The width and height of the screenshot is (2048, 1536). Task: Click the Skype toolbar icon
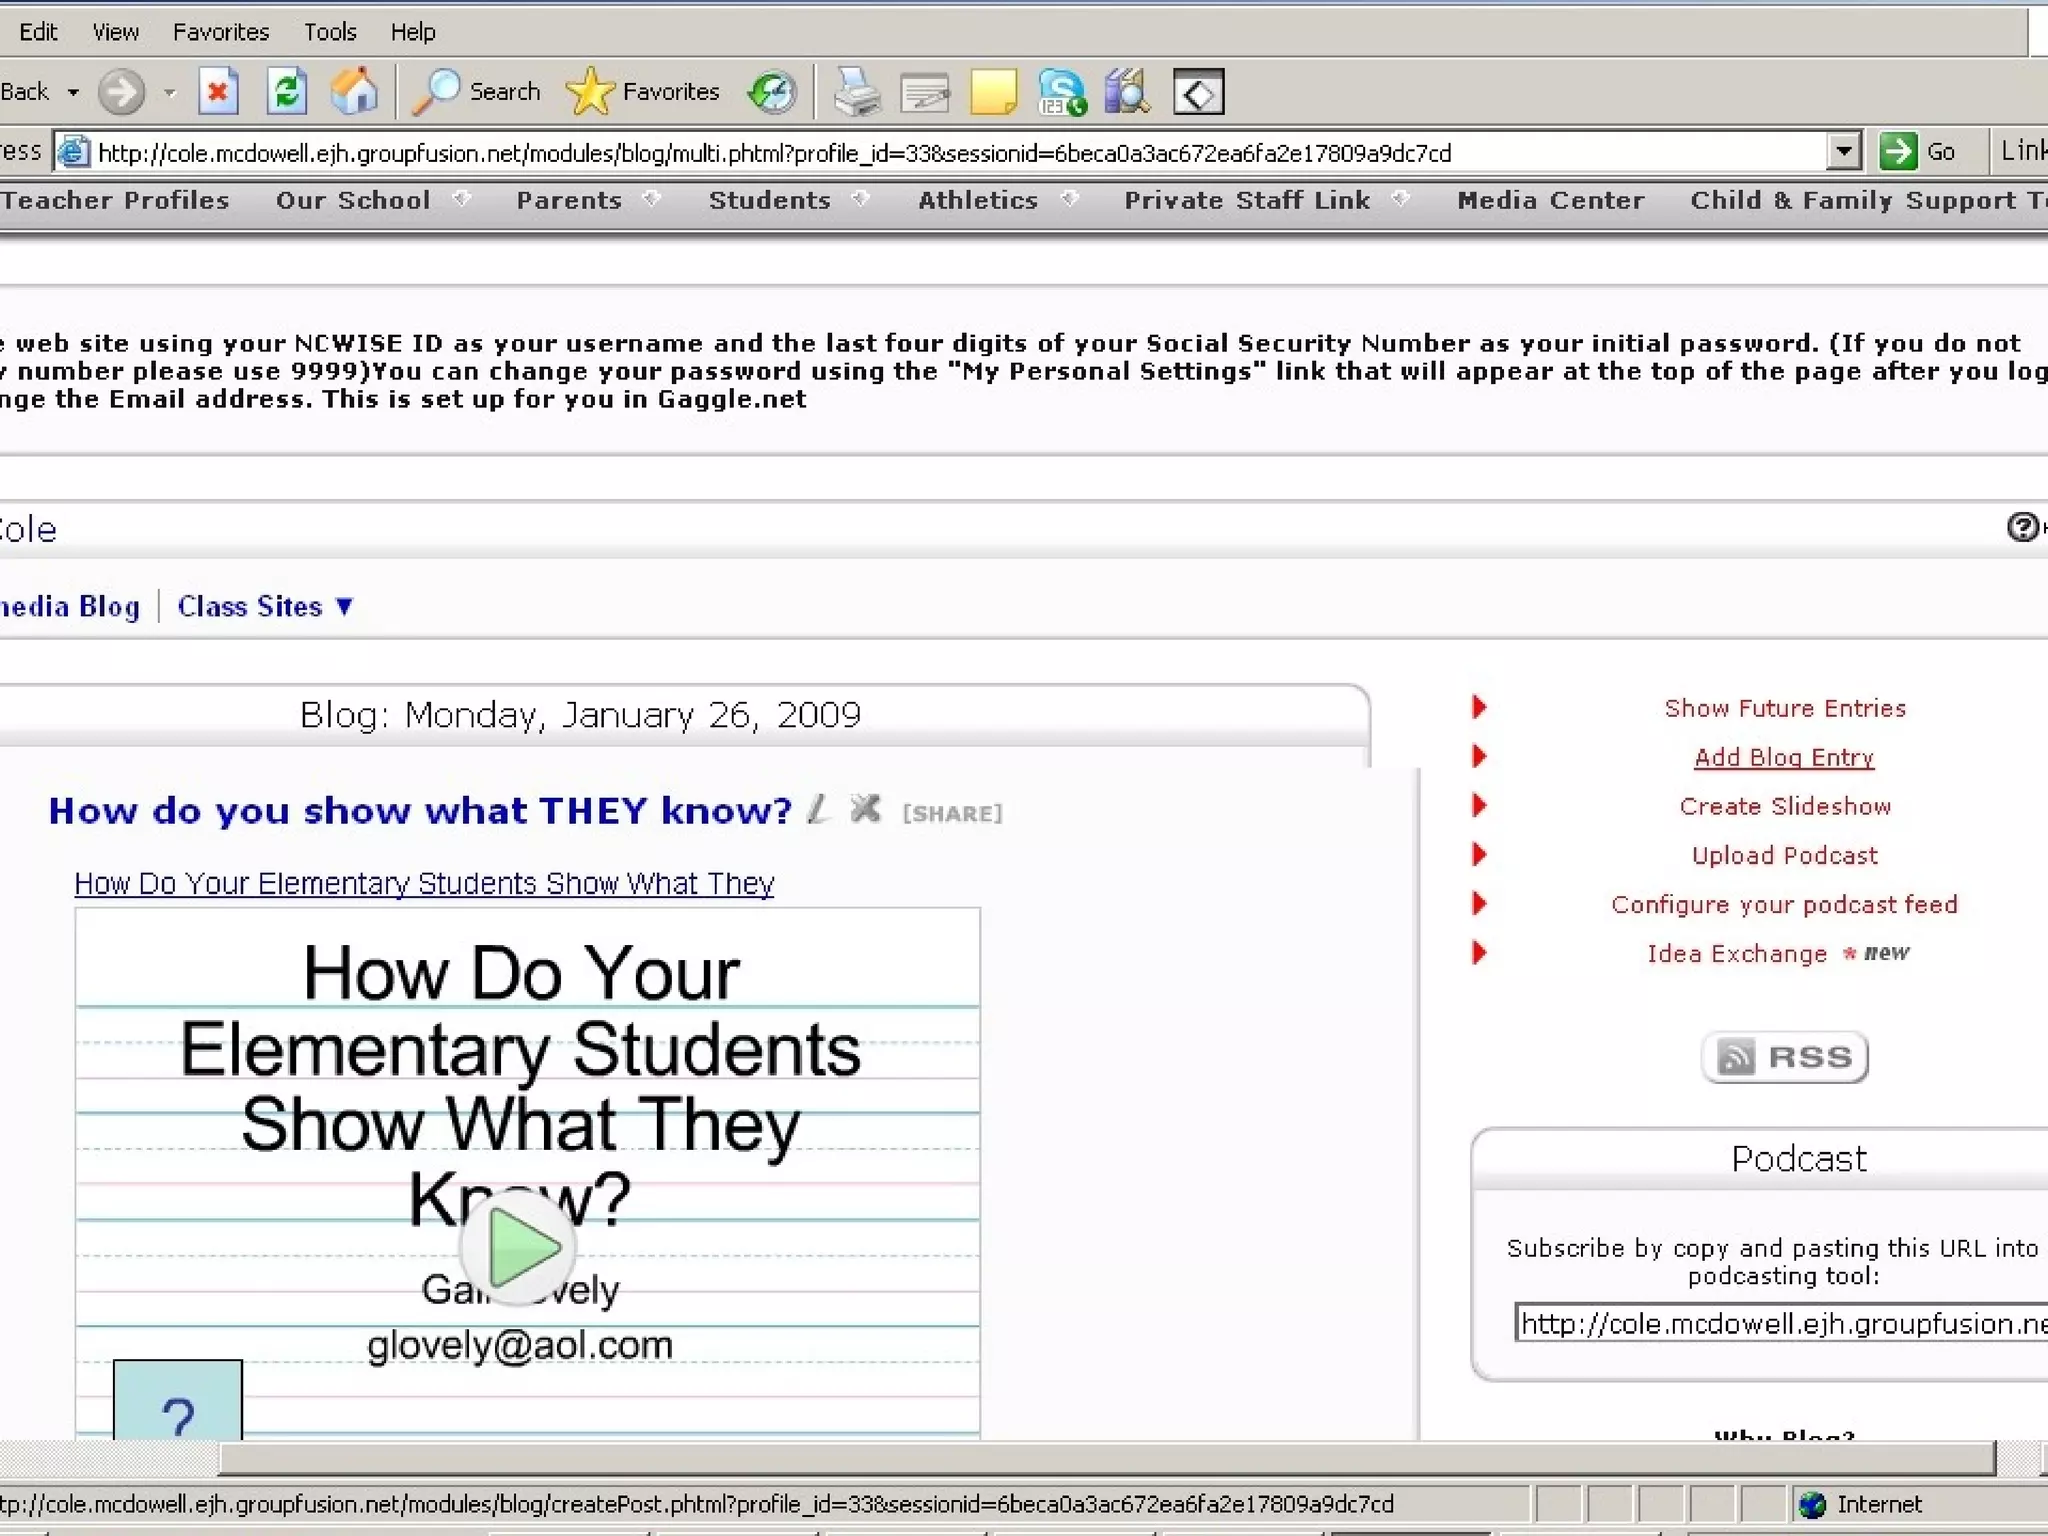[1061, 92]
